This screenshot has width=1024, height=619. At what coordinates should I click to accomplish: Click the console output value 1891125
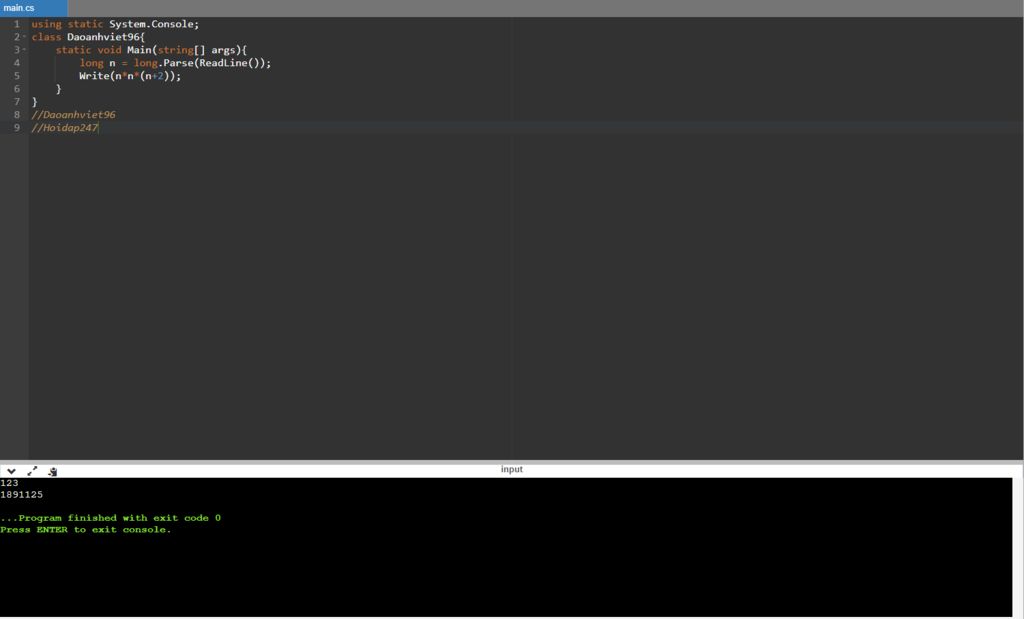[x=22, y=494]
